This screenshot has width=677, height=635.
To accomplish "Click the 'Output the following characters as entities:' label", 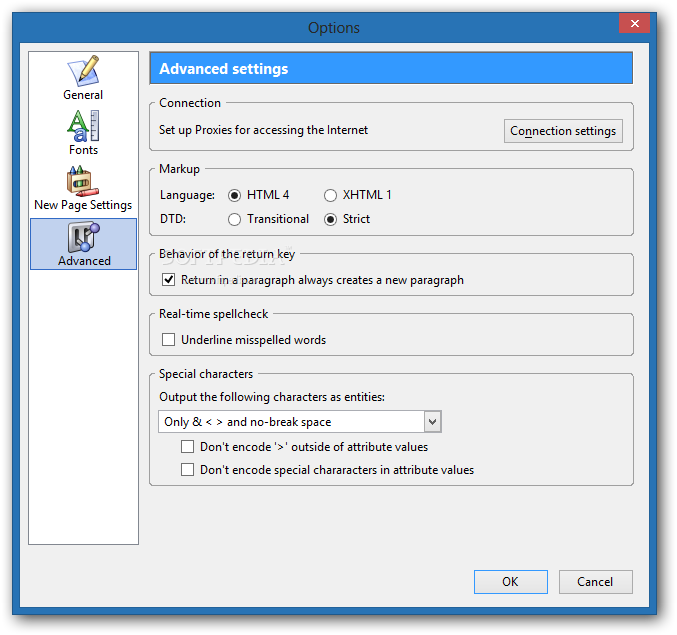I will [272, 397].
